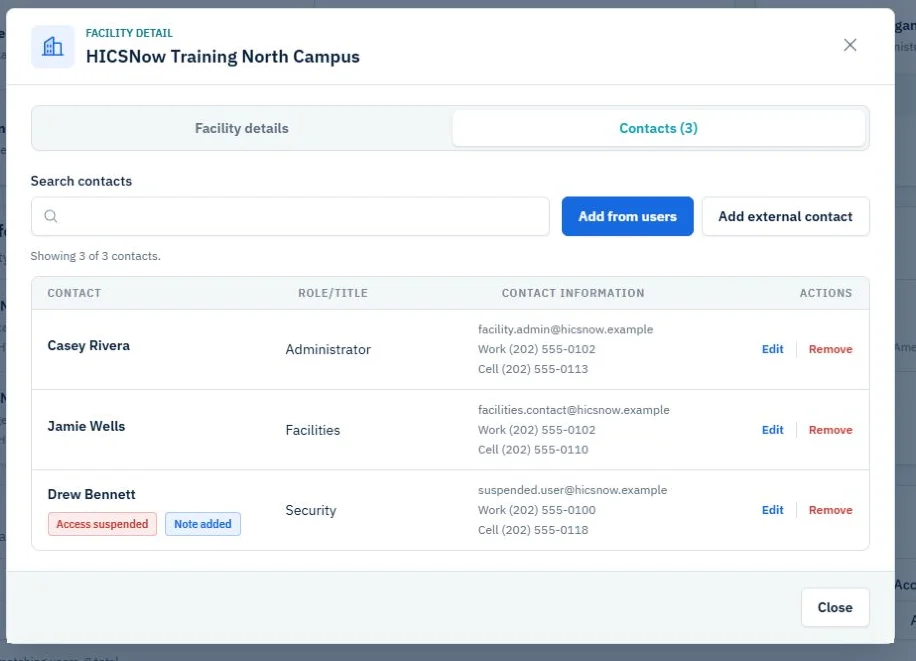Click the ROLE/TITLE column header
916x661 pixels.
coord(333,293)
